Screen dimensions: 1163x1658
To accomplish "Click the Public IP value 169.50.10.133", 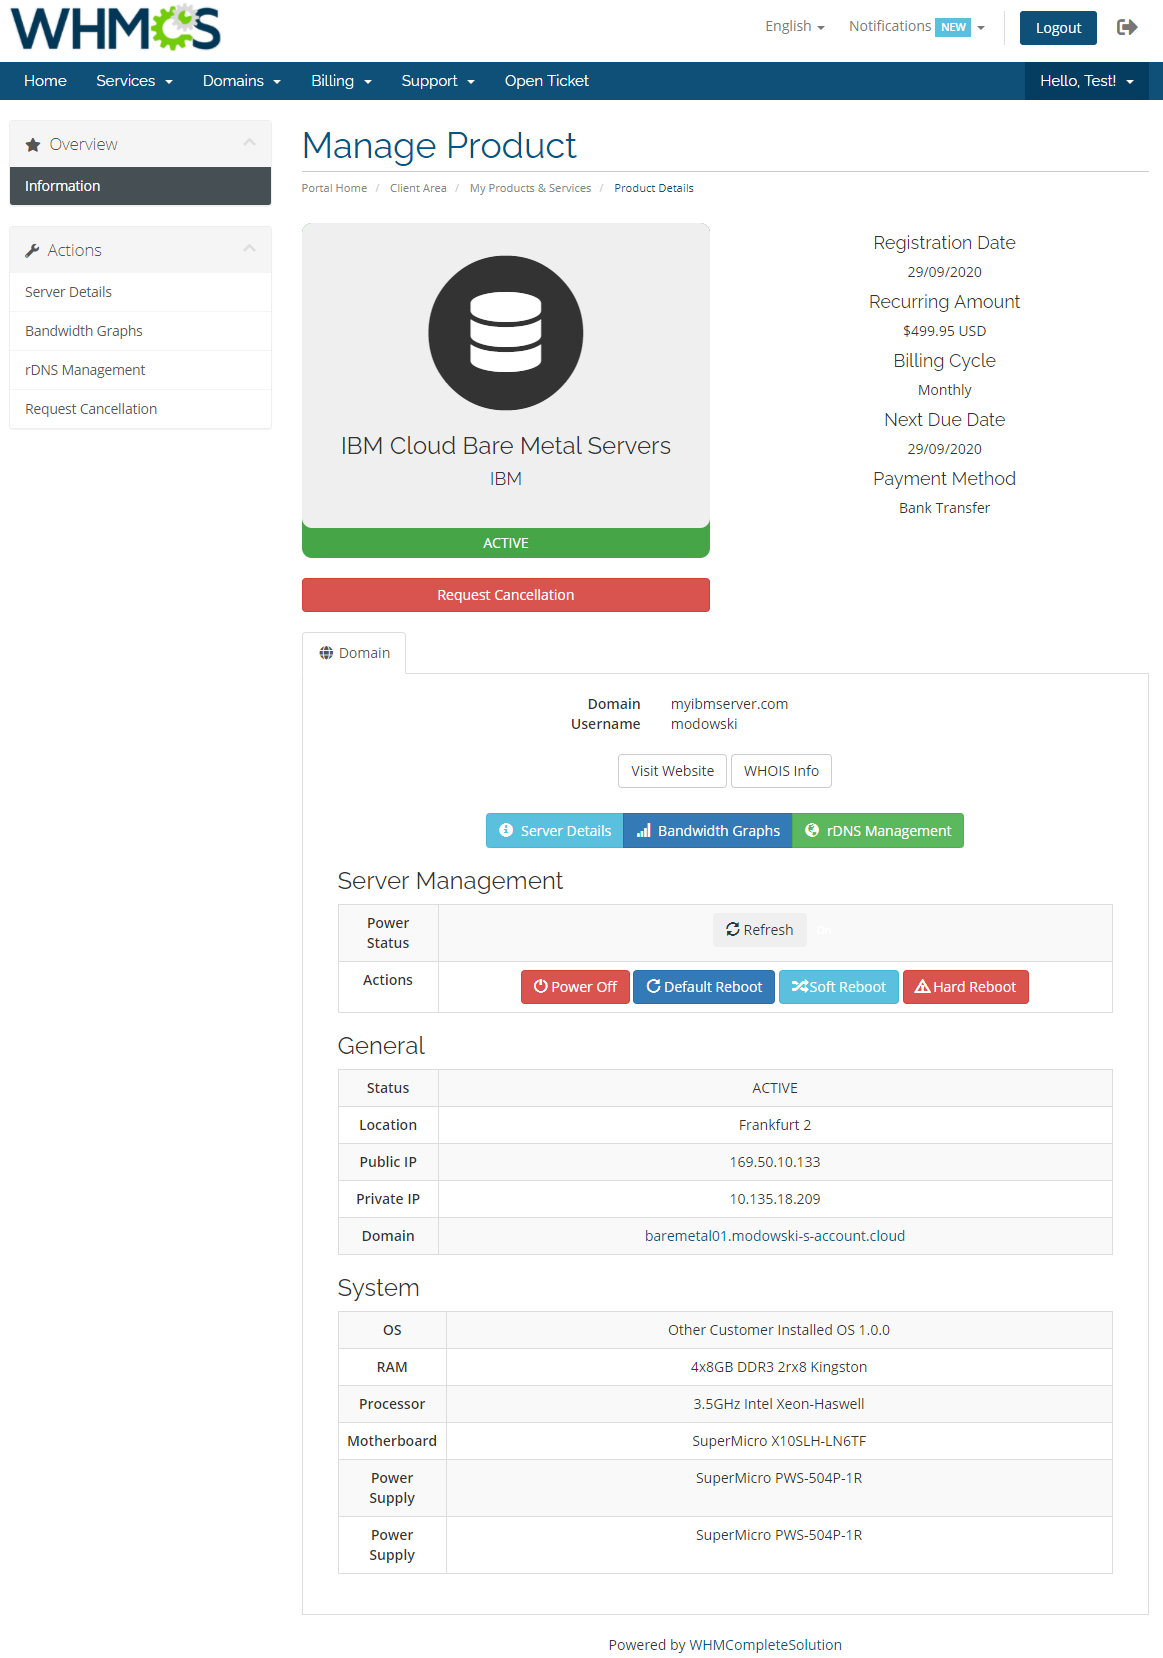I will pyautogui.click(x=775, y=1162).
